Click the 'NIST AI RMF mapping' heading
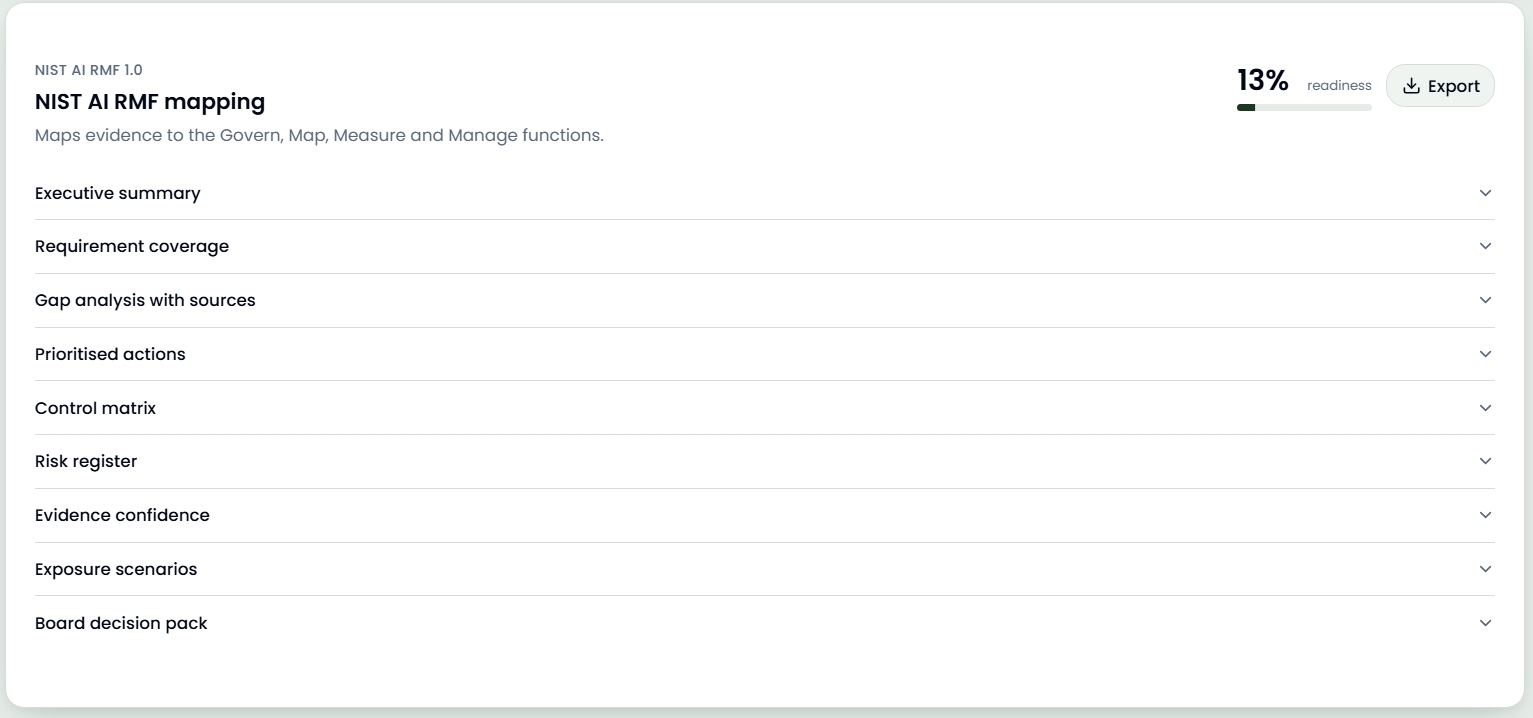1533x718 pixels. [x=150, y=101]
